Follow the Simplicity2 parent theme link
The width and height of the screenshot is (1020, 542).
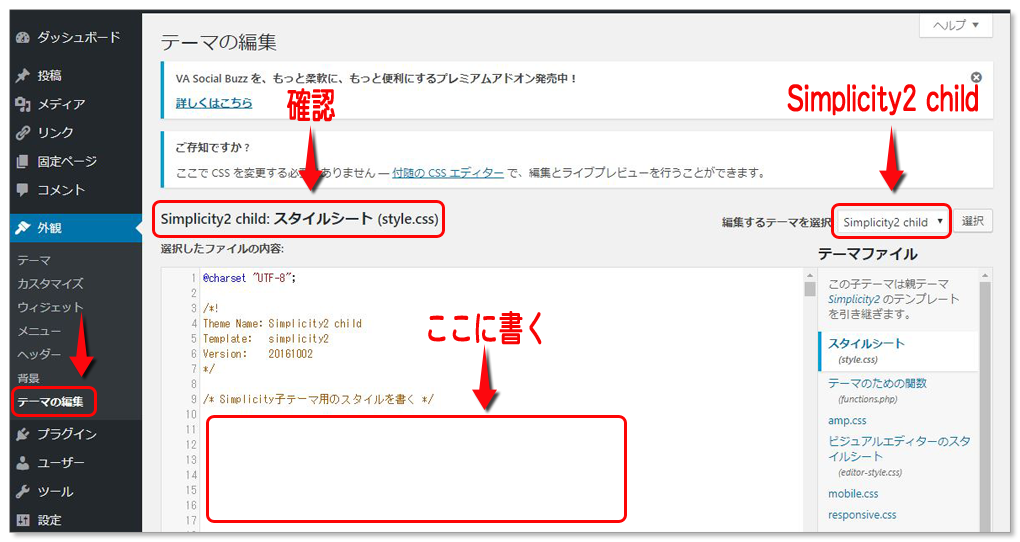[x=853, y=299]
